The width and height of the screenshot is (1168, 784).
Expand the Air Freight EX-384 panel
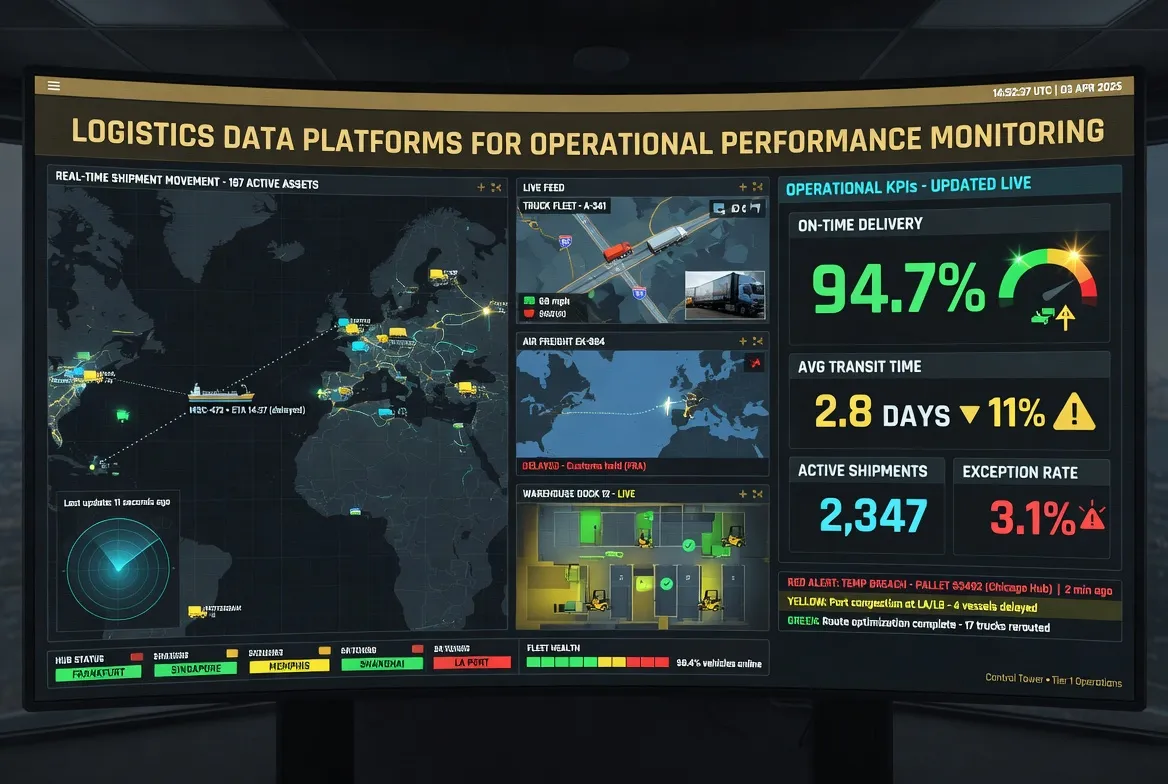(x=743, y=340)
